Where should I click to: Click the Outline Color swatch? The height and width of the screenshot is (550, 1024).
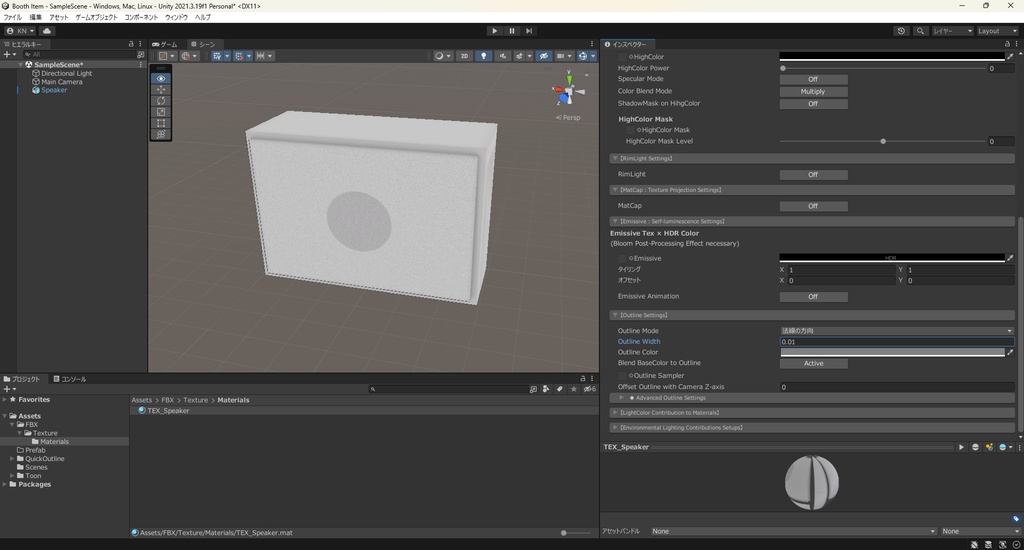[892, 352]
